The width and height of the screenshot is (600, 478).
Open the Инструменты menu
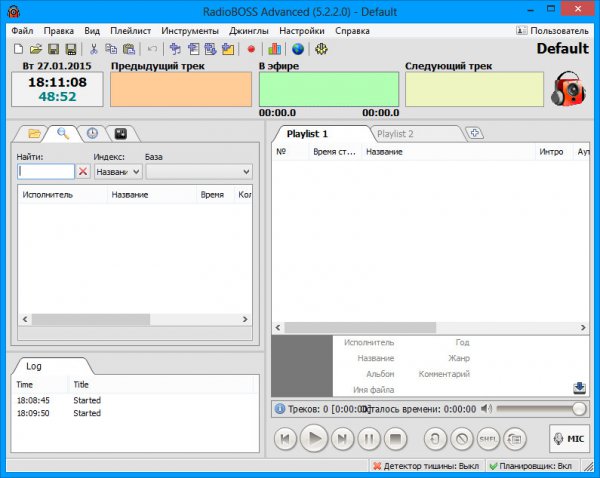point(190,31)
